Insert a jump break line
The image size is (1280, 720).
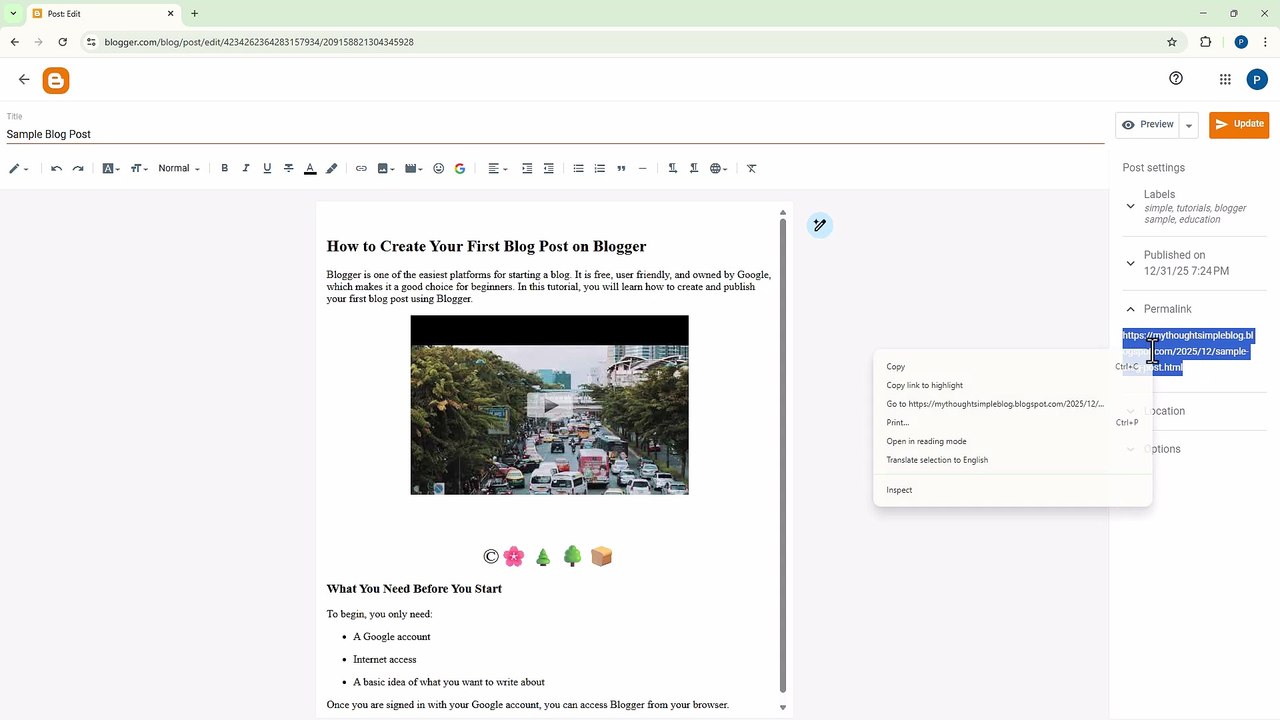pos(643,168)
